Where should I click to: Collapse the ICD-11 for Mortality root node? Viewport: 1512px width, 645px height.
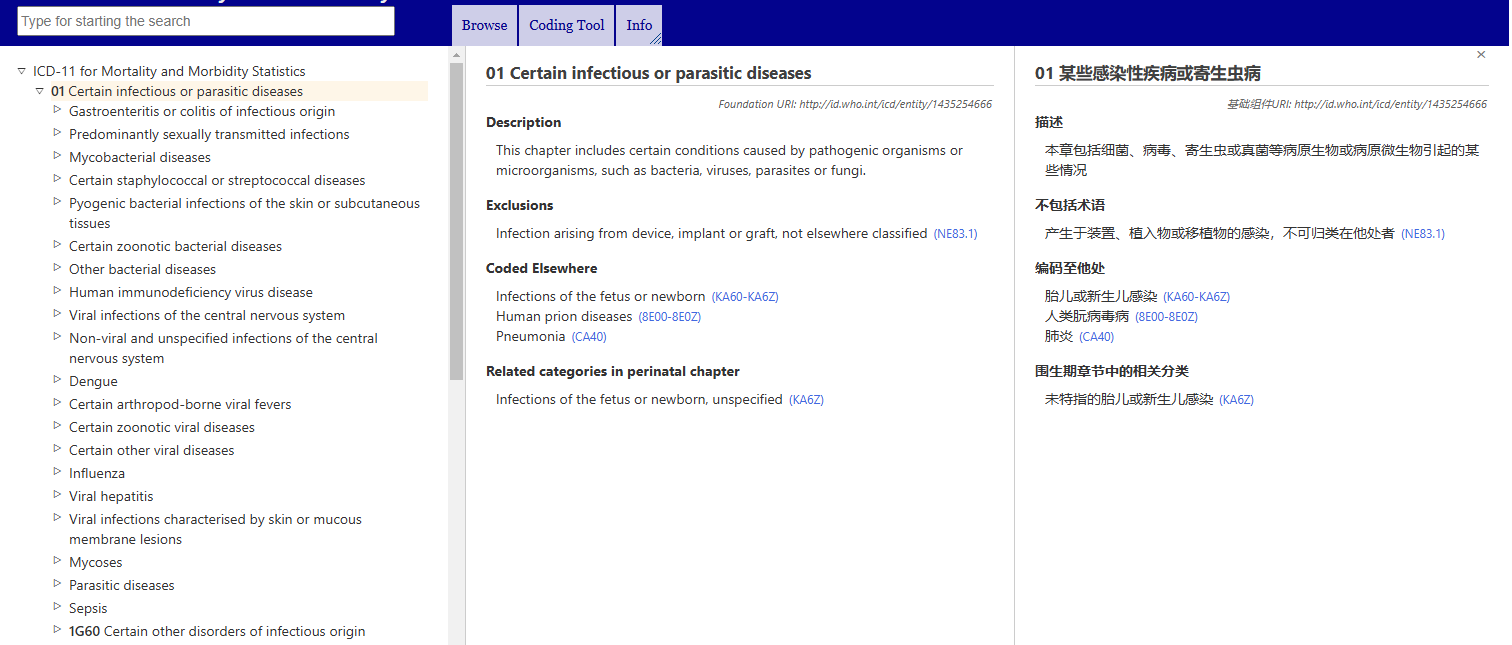point(21,71)
